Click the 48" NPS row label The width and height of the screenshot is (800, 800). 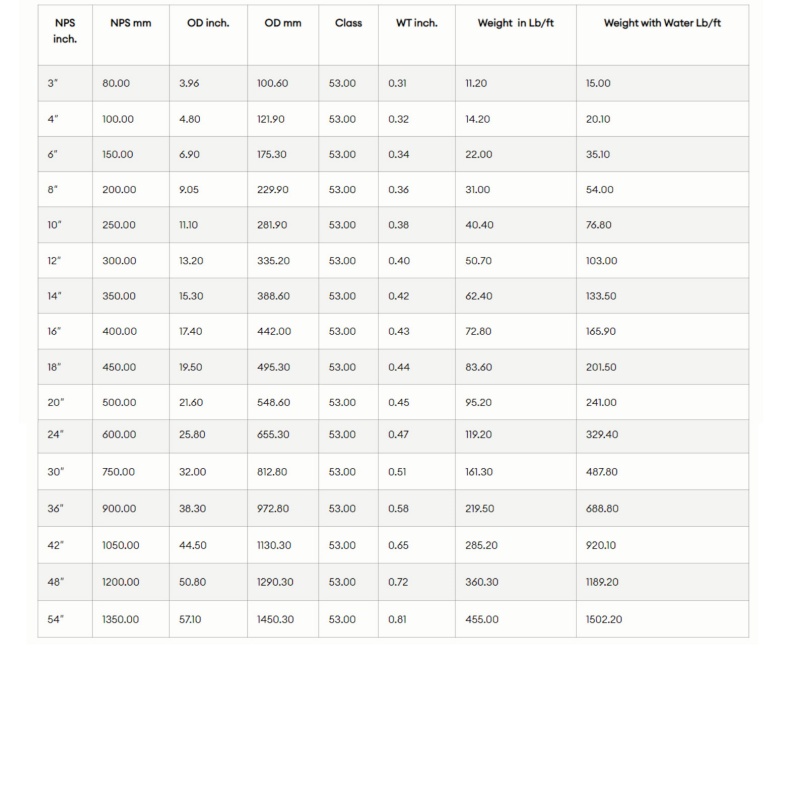(56, 582)
